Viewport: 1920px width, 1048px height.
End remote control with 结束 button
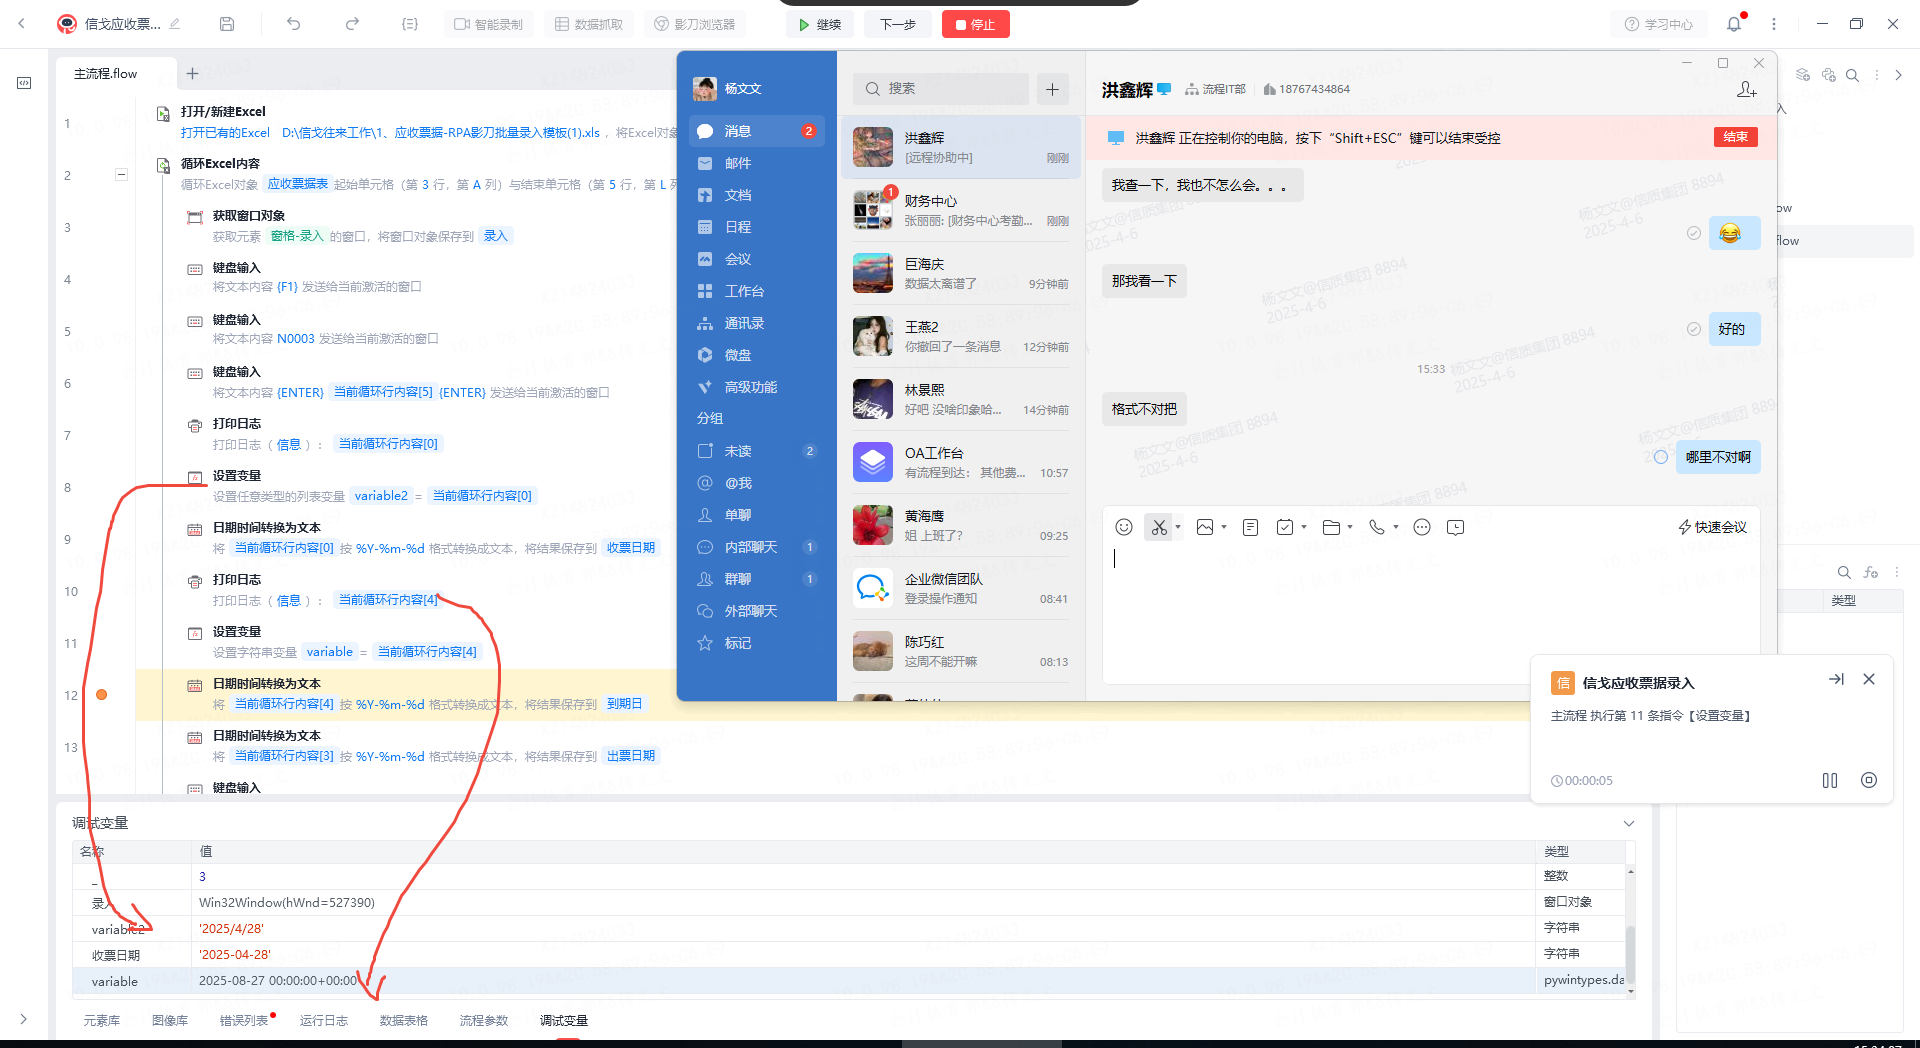1735,137
